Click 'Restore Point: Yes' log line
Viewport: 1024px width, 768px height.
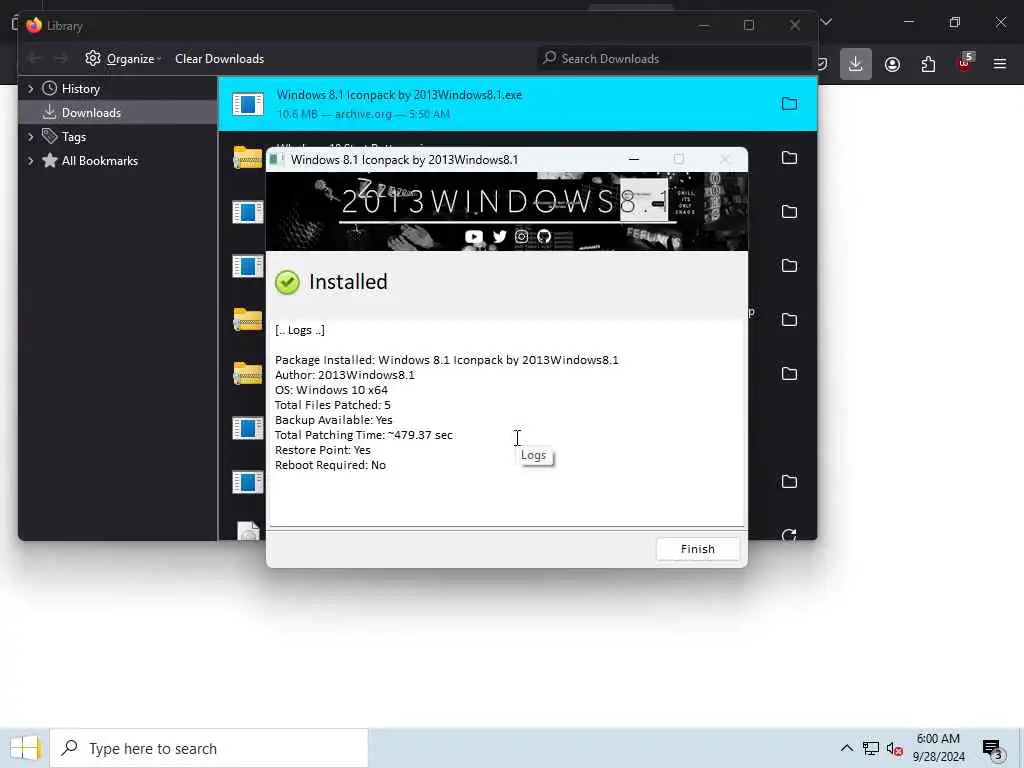point(323,450)
